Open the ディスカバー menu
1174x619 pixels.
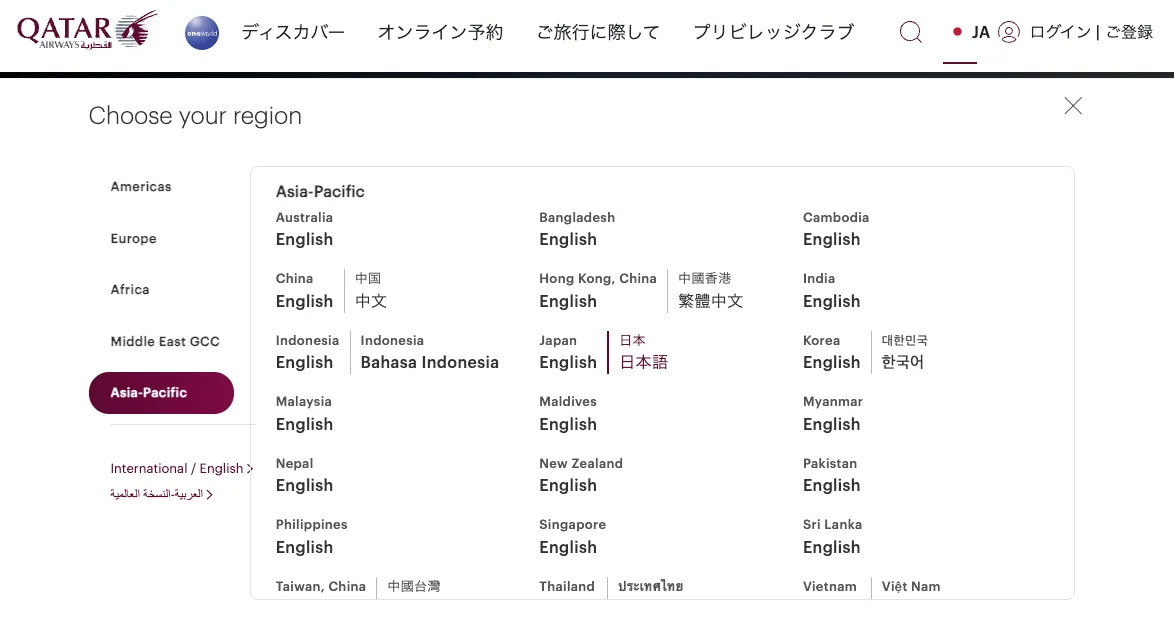tap(293, 32)
